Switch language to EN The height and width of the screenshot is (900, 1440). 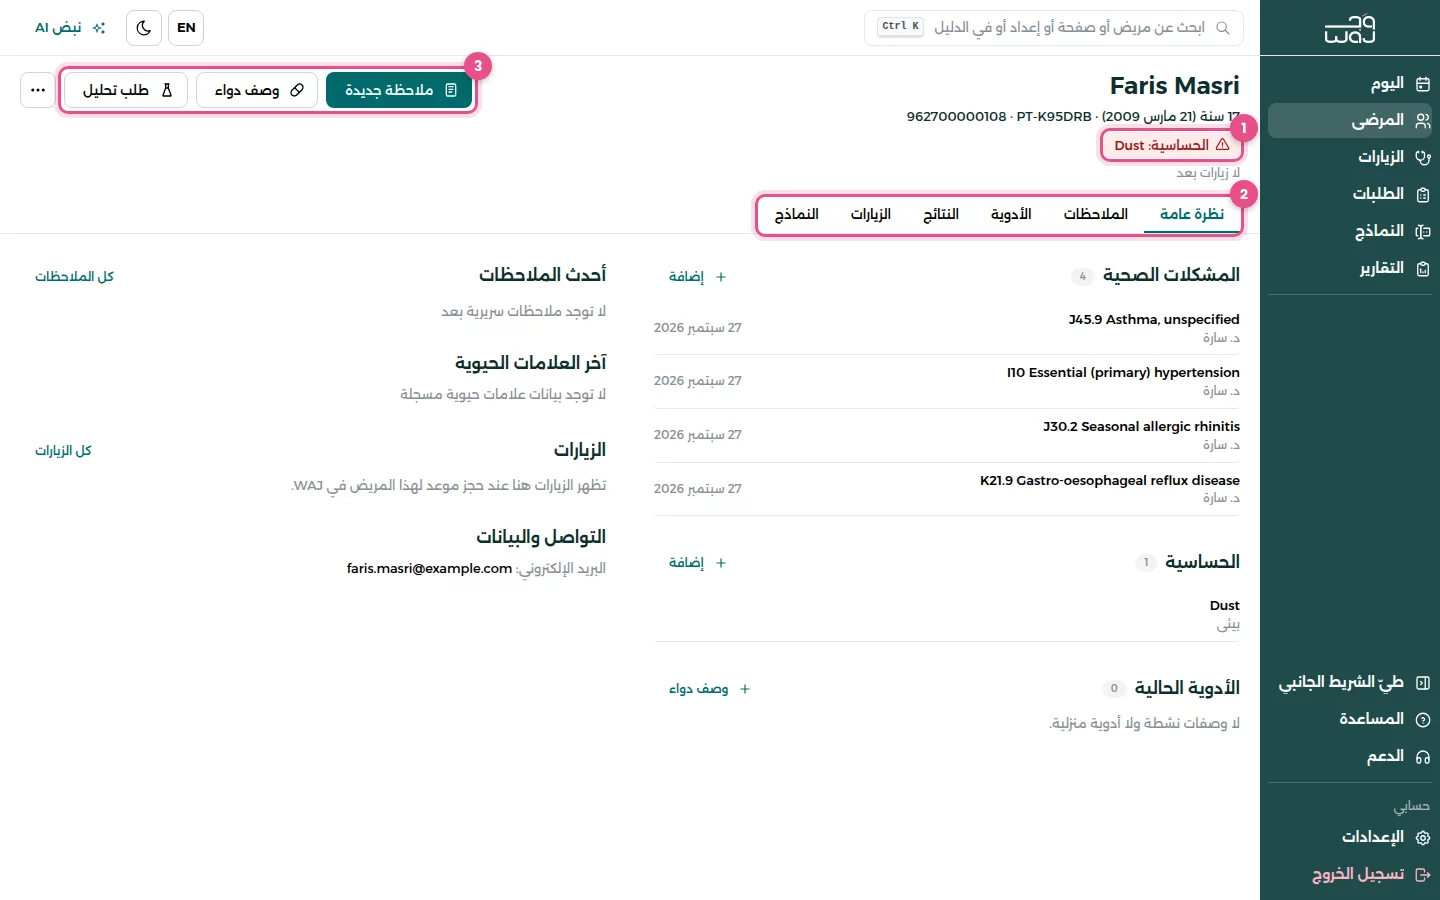point(186,28)
